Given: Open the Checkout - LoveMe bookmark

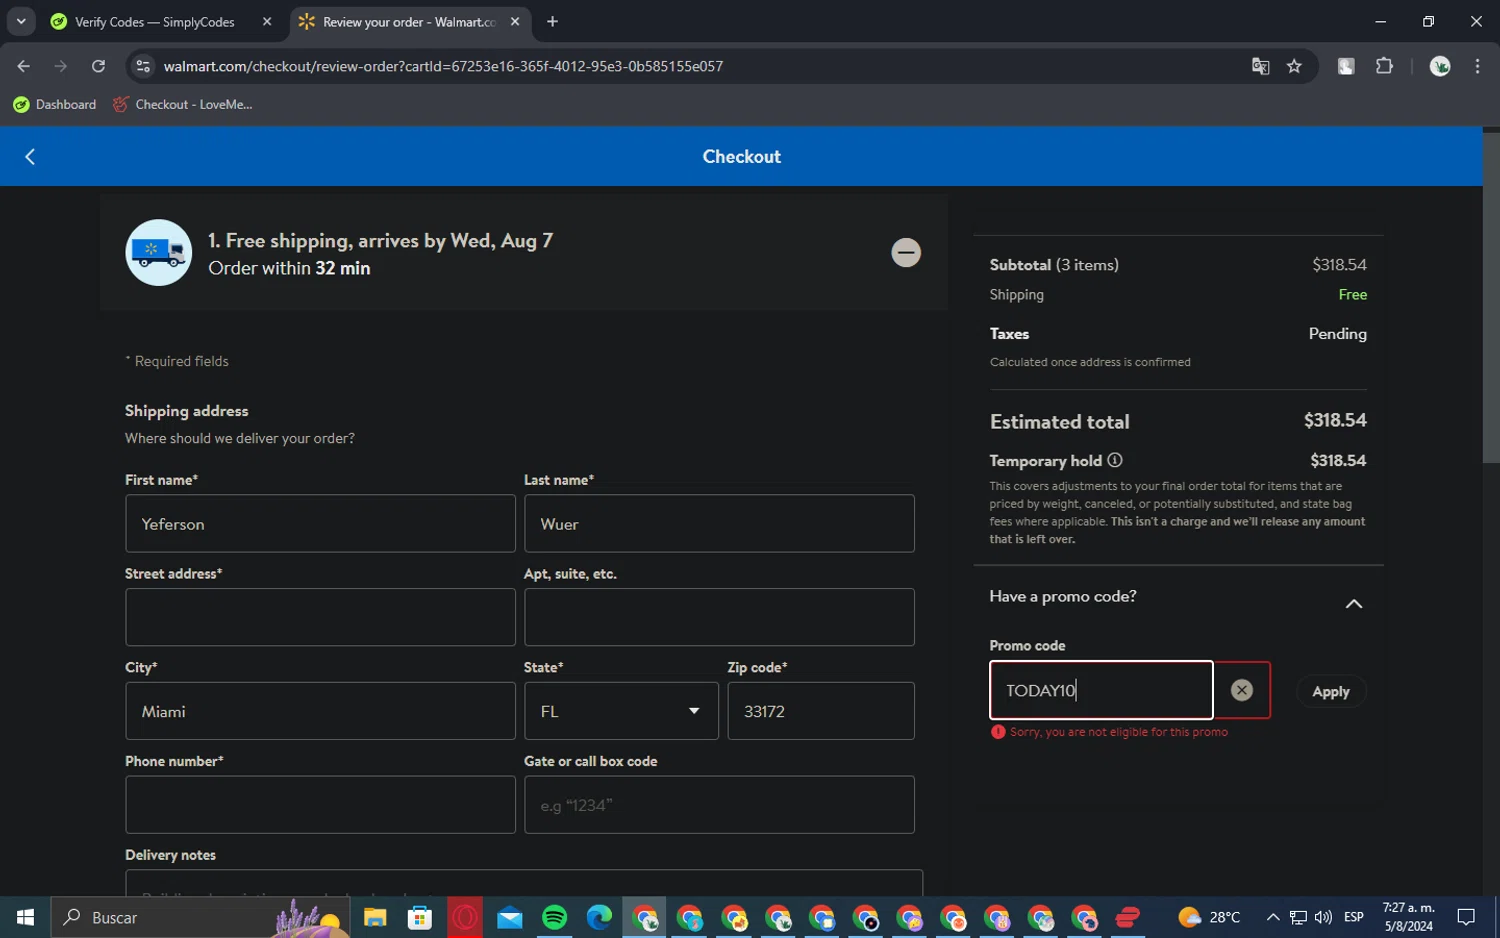Looking at the screenshot, I should [x=183, y=104].
